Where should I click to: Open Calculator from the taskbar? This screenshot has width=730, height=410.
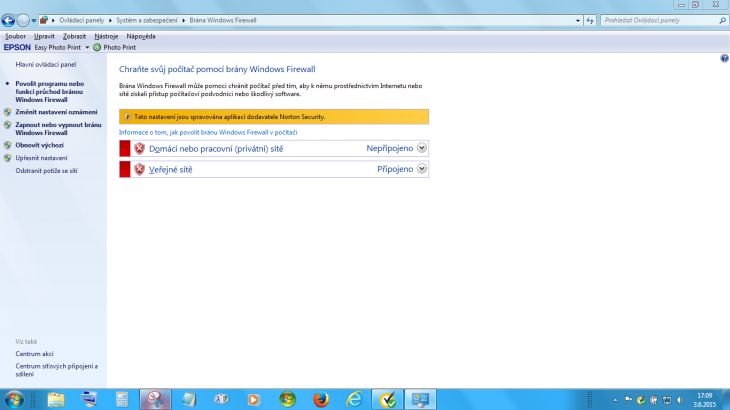[122, 400]
